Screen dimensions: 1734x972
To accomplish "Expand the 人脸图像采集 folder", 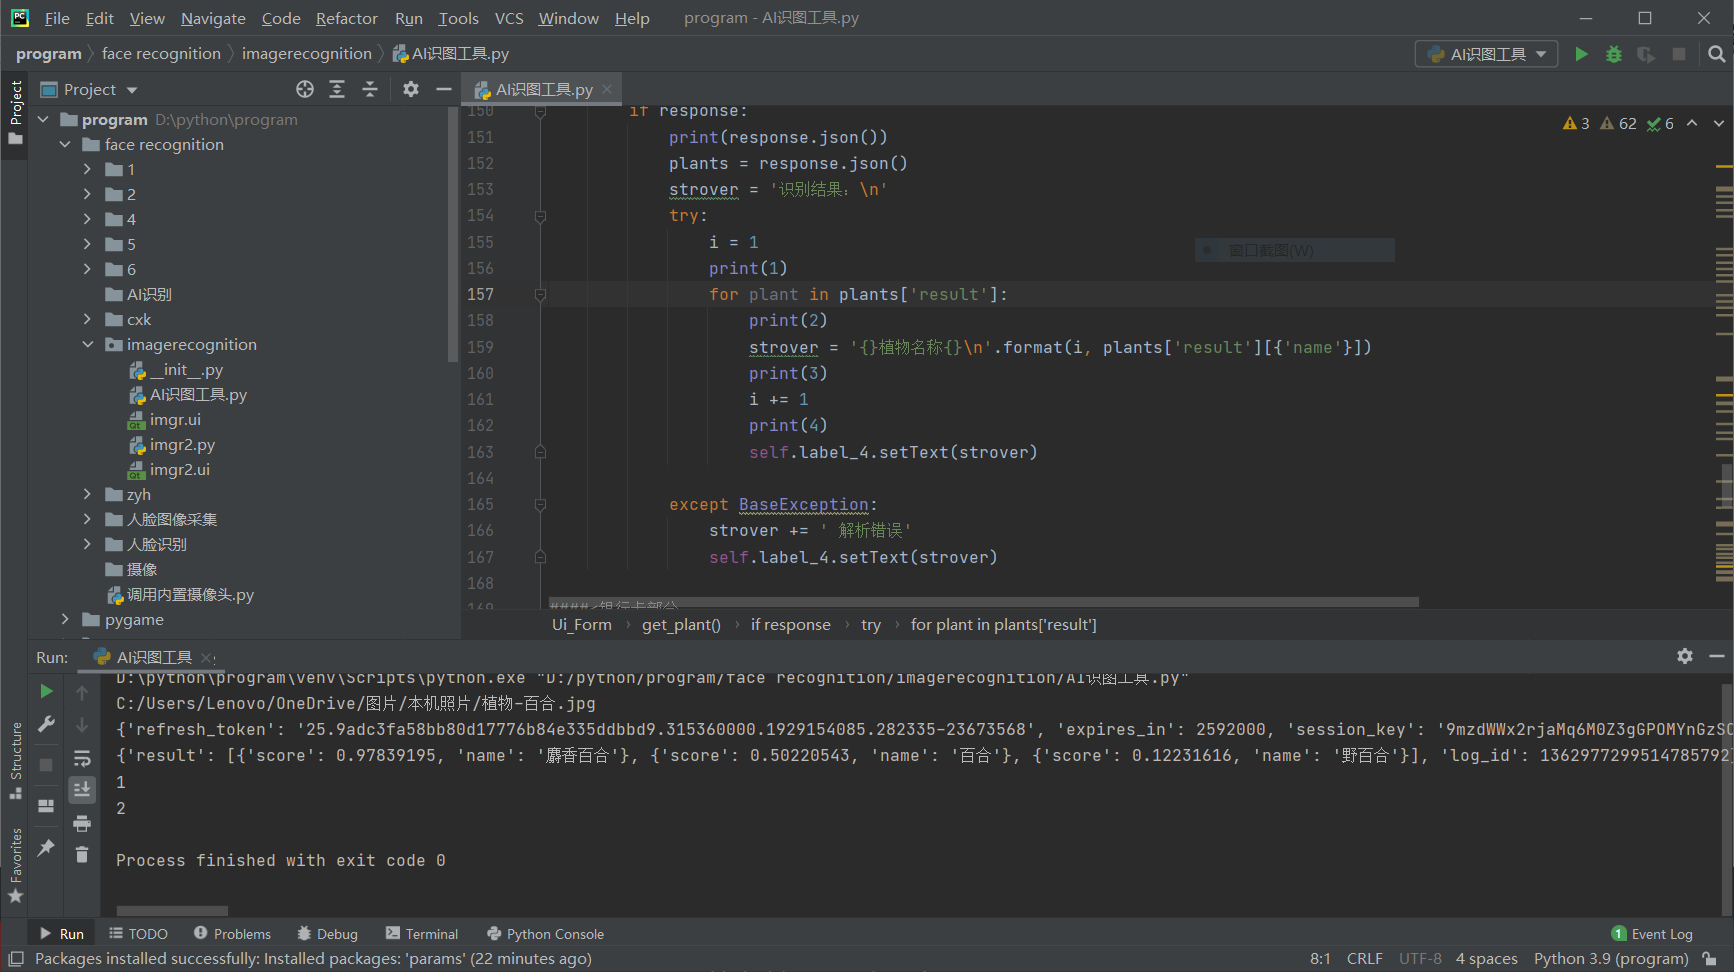I will tap(87, 519).
